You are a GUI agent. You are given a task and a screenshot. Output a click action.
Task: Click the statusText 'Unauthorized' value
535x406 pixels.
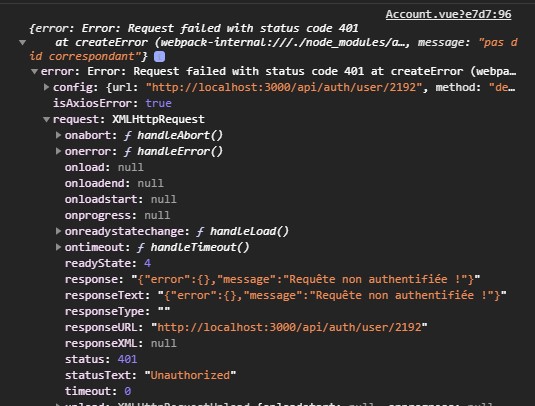190,375
